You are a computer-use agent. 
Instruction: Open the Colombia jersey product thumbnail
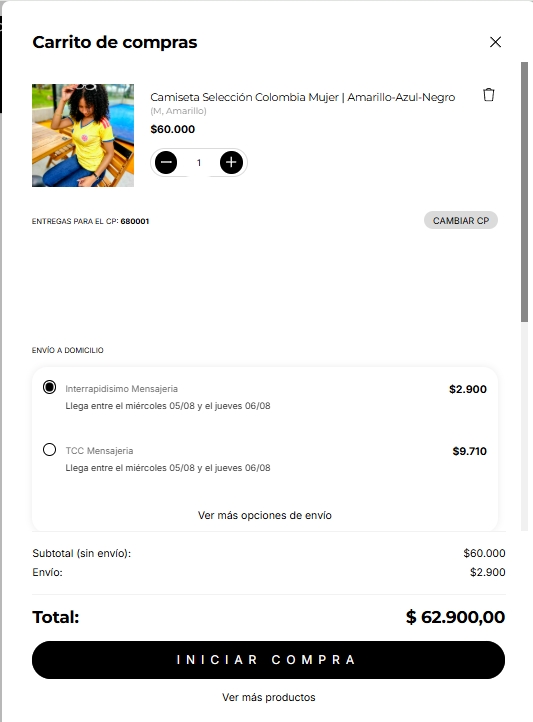coord(83,135)
